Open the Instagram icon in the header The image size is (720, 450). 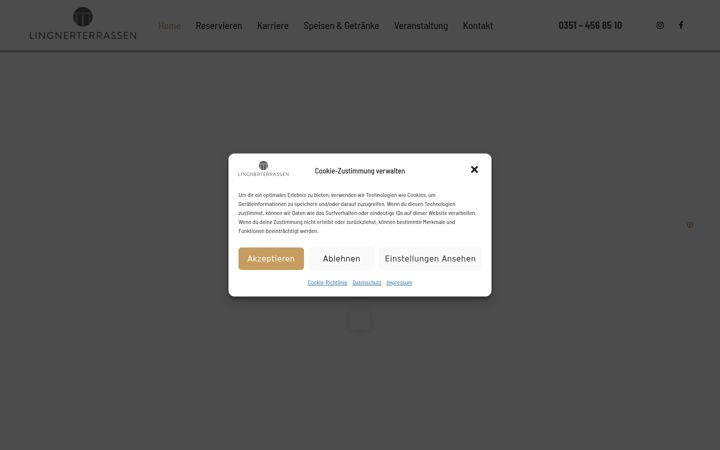click(660, 25)
